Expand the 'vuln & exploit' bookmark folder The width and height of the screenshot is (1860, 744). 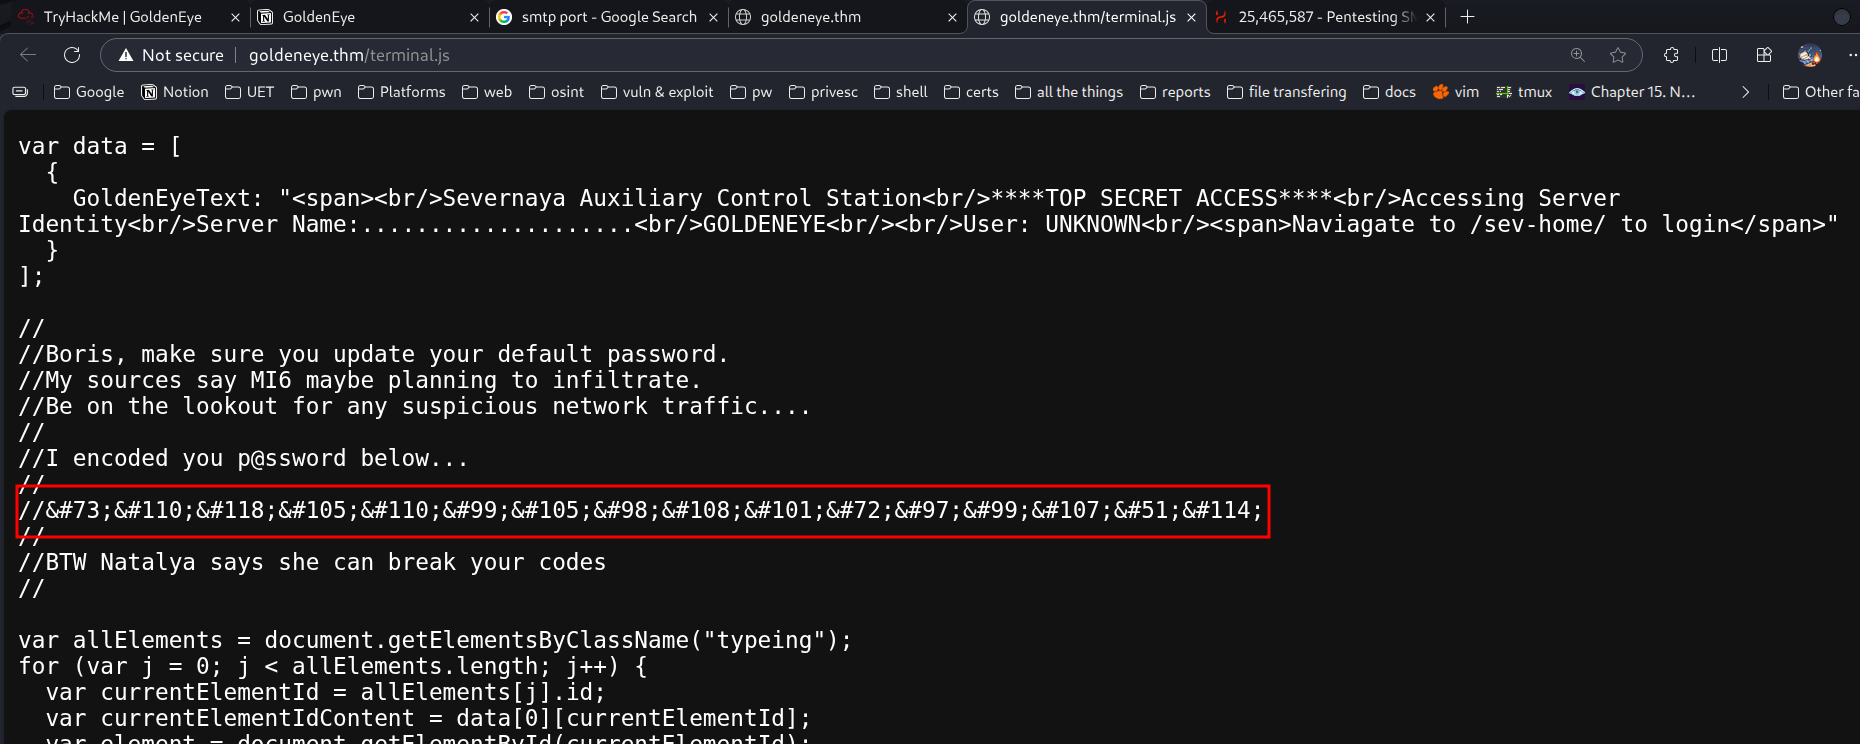point(657,92)
